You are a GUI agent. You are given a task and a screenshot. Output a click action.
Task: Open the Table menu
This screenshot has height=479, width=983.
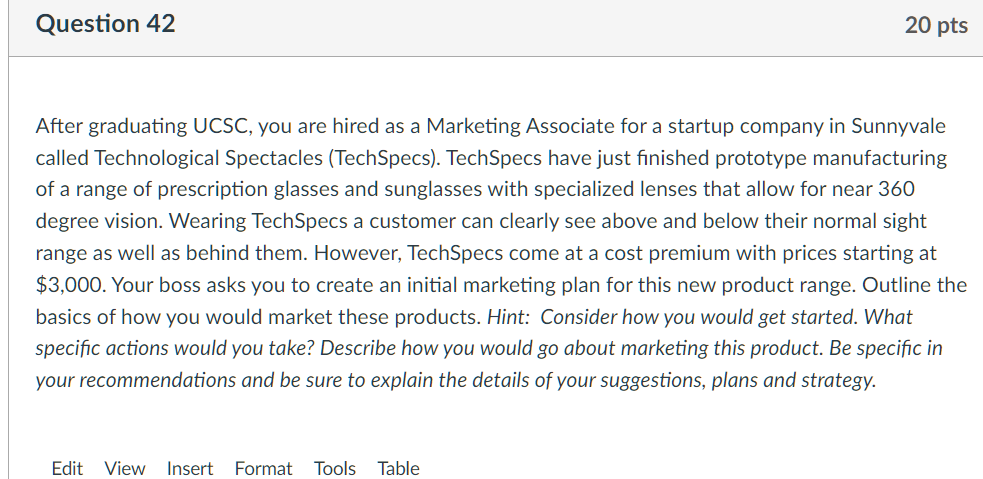[399, 468]
